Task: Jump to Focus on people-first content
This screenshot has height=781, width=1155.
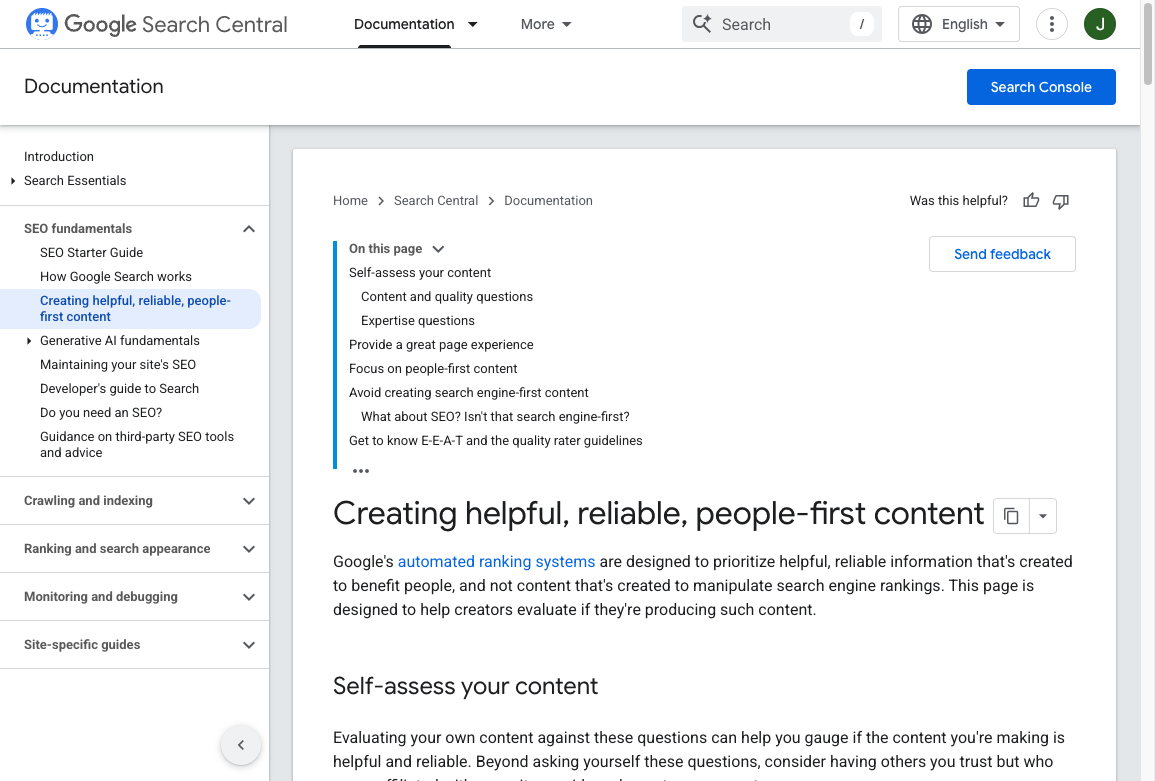Action: 433,368
